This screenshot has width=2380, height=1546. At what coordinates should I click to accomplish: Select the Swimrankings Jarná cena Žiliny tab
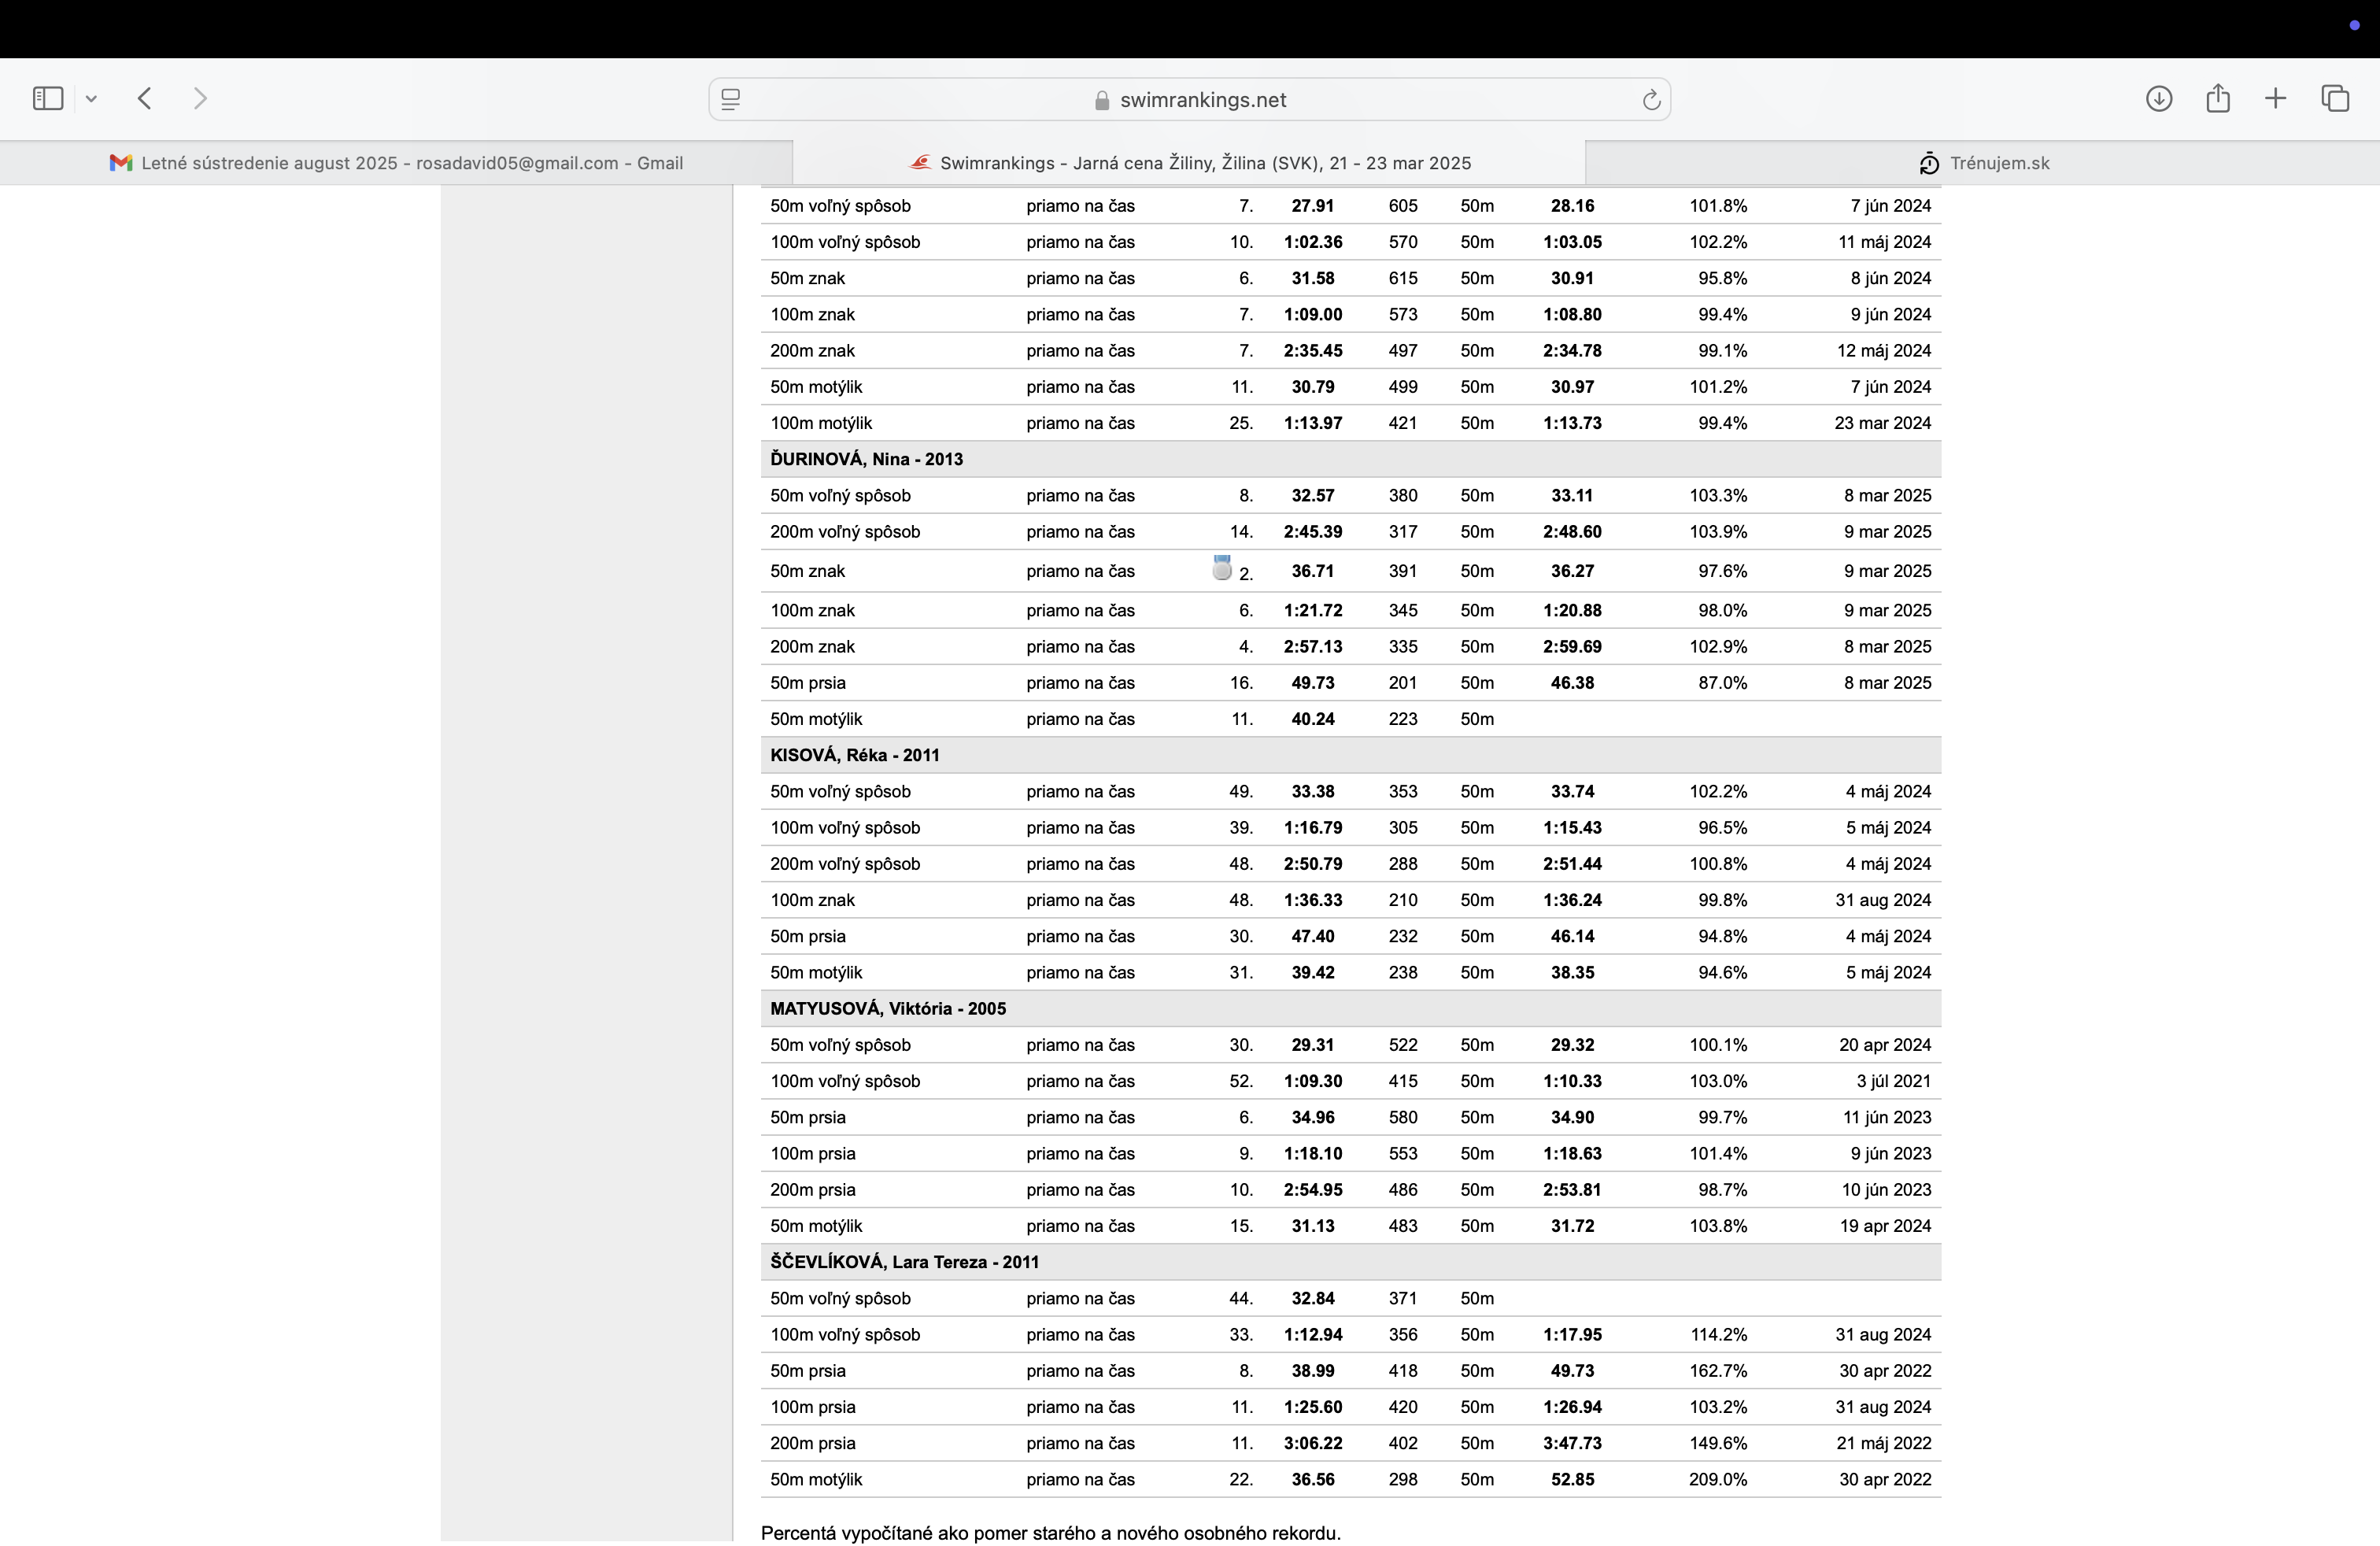tap(1189, 163)
